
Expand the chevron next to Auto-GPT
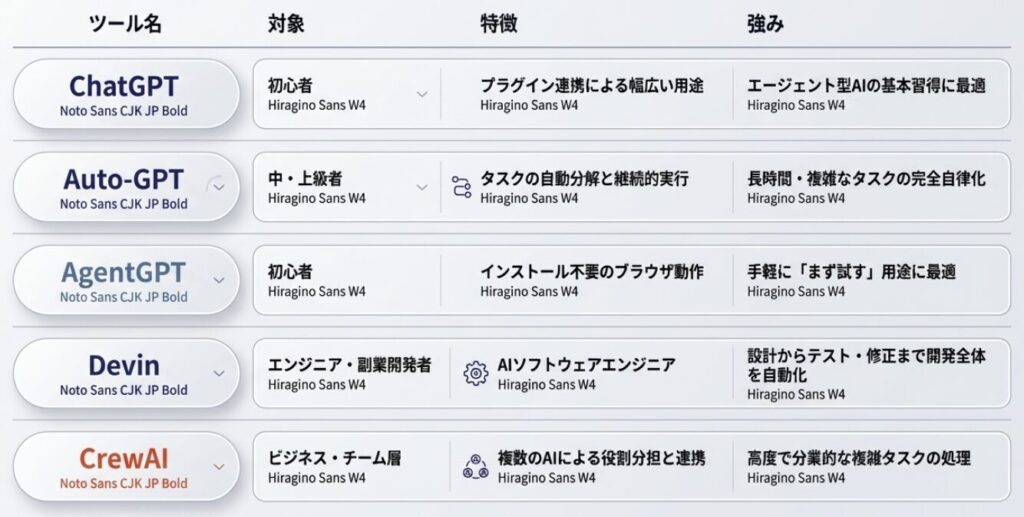[x=217, y=186]
